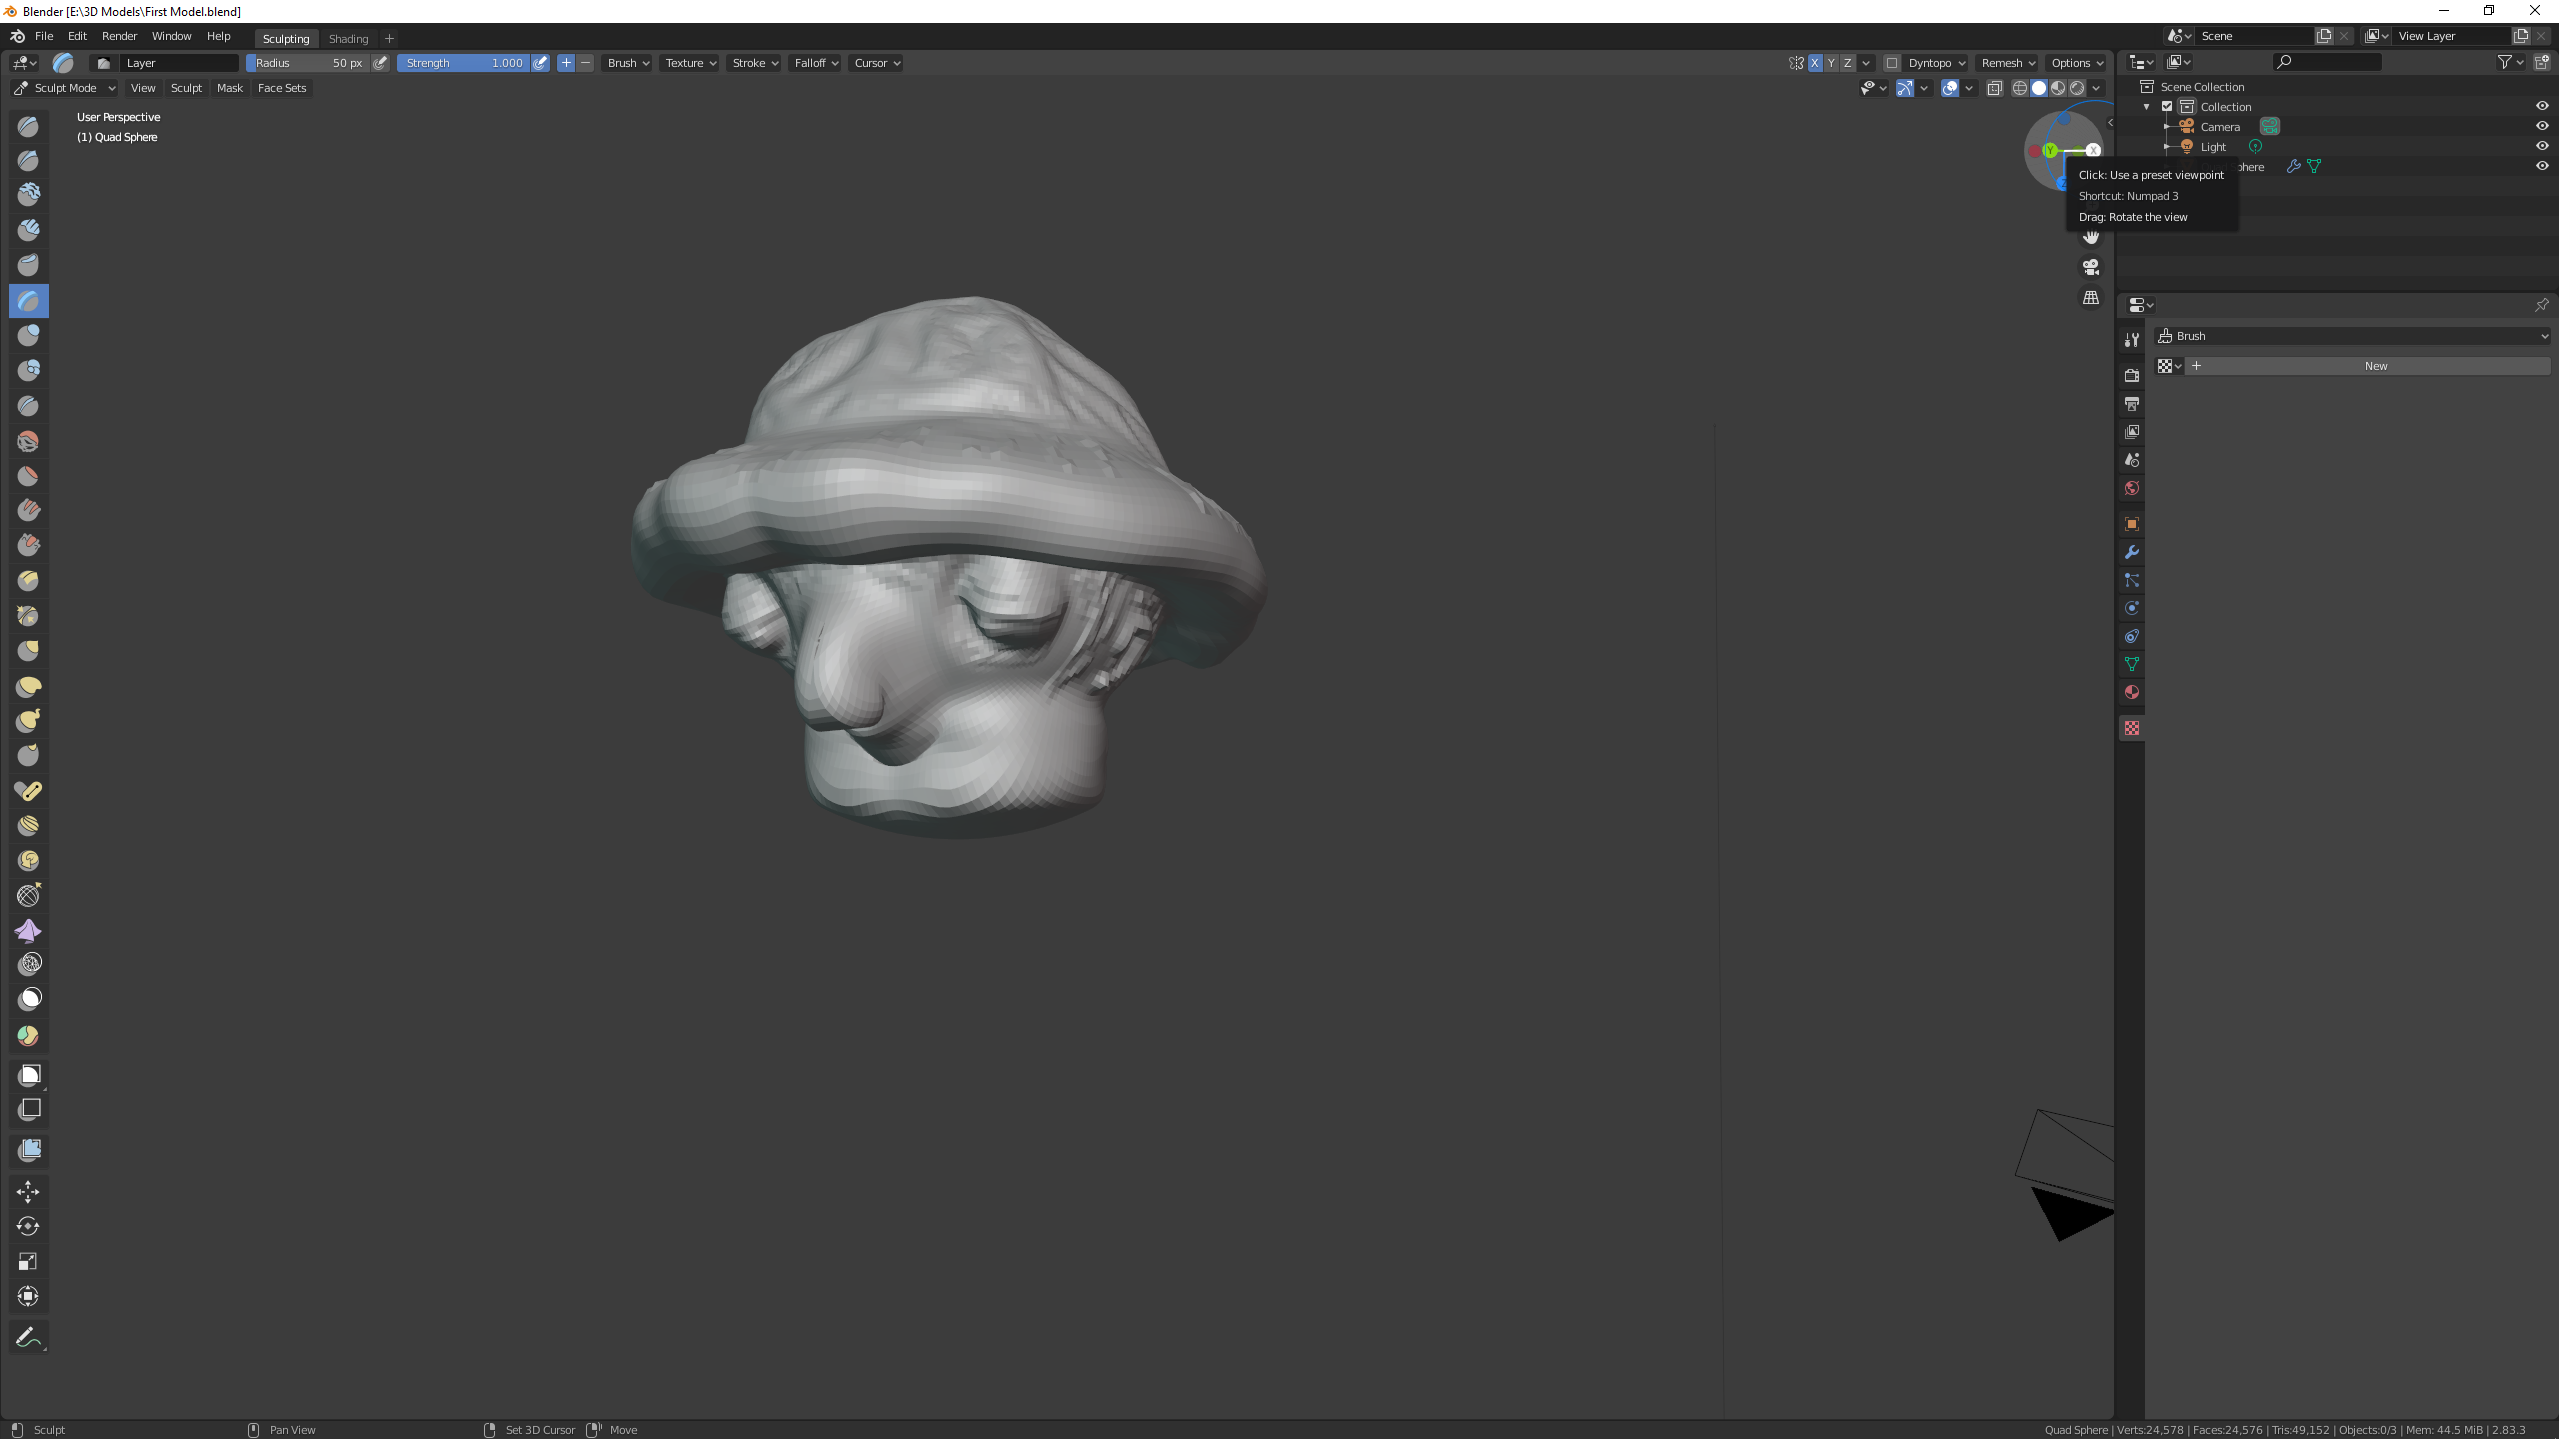Toggle X axis symmetry
This screenshot has width=2559, height=1439.
tap(1814, 63)
